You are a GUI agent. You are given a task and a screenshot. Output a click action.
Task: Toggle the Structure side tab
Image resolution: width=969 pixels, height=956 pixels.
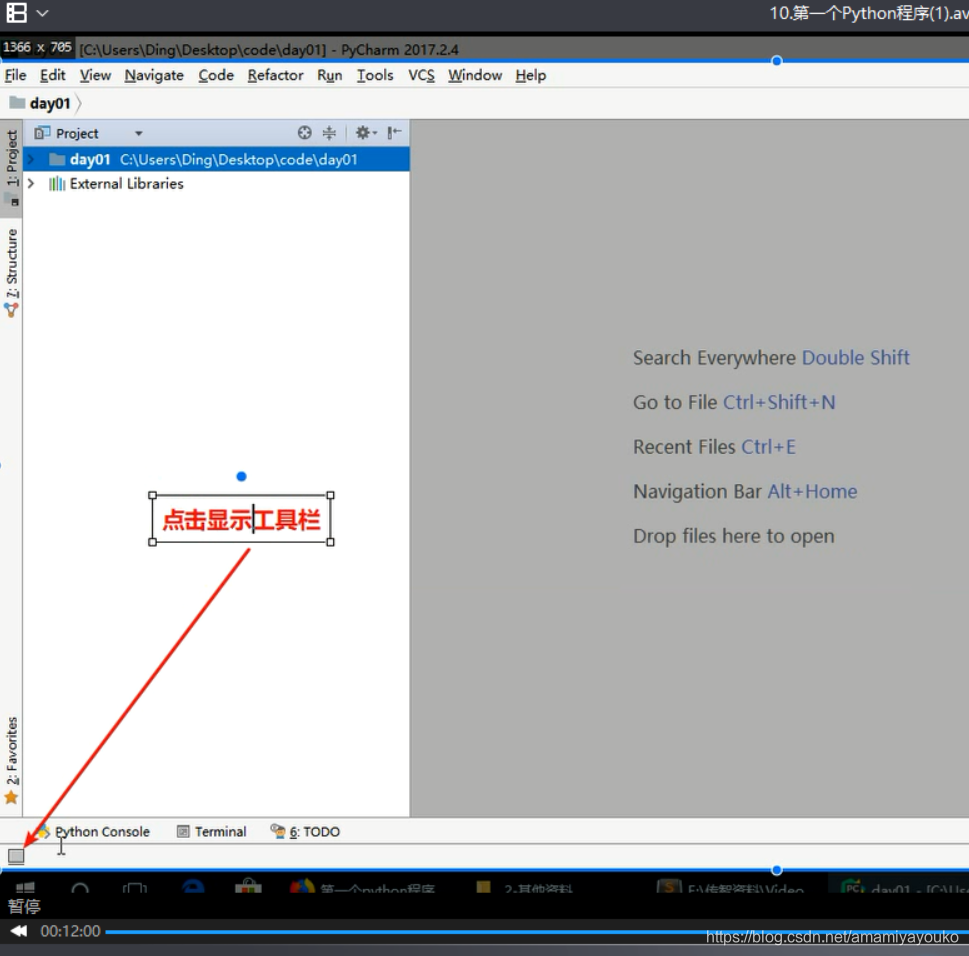click(x=12, y=272)
